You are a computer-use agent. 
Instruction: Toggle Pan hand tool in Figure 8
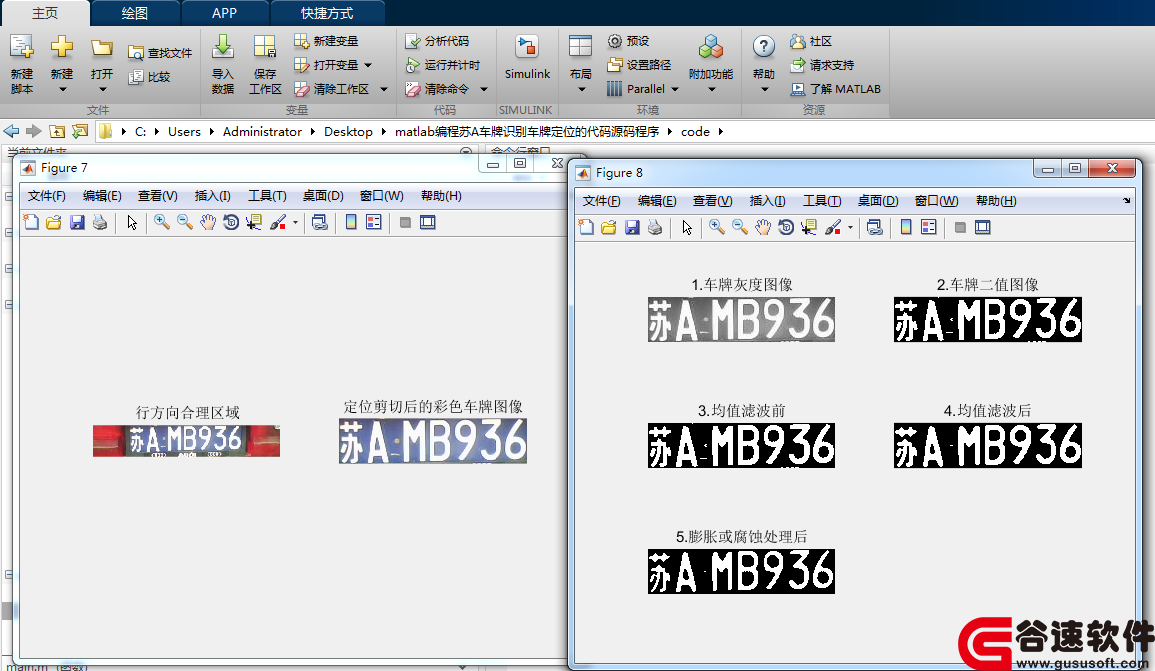(762, 228)
